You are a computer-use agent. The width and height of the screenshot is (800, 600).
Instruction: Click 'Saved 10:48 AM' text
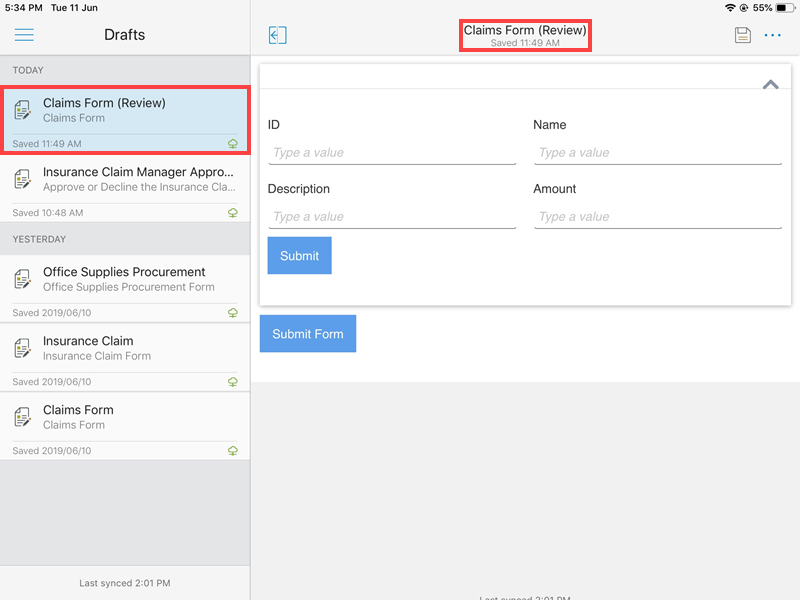tap(48, 213)
